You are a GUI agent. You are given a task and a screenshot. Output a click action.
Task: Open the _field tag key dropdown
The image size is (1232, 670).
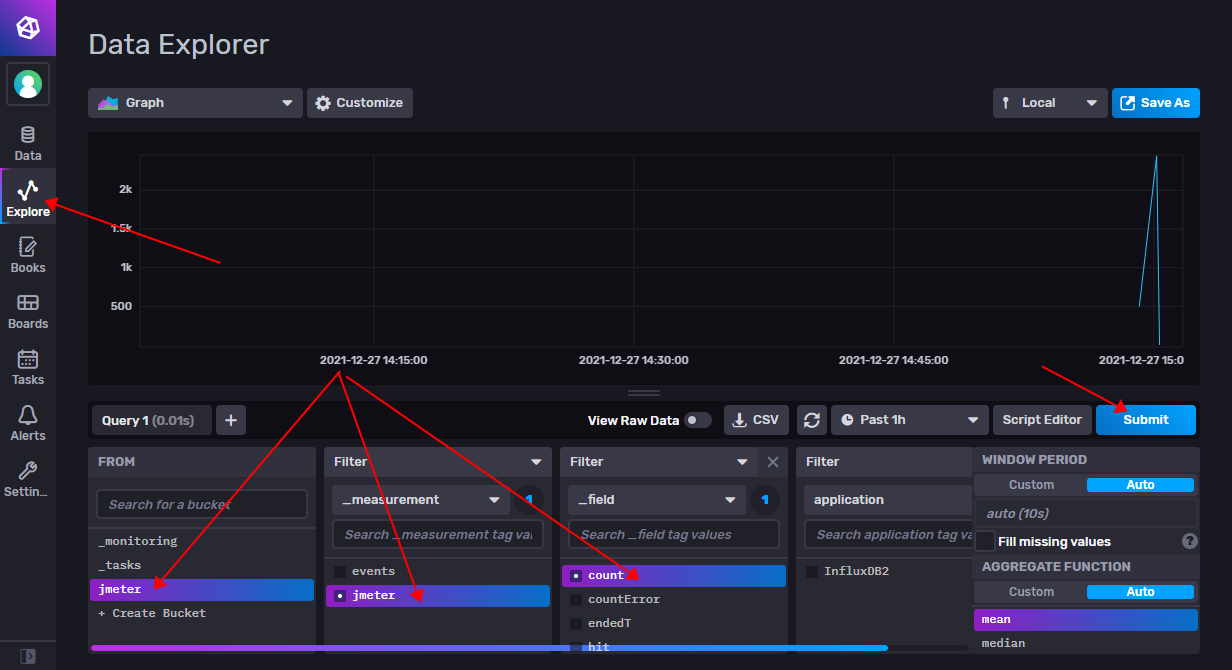(658, 500)
